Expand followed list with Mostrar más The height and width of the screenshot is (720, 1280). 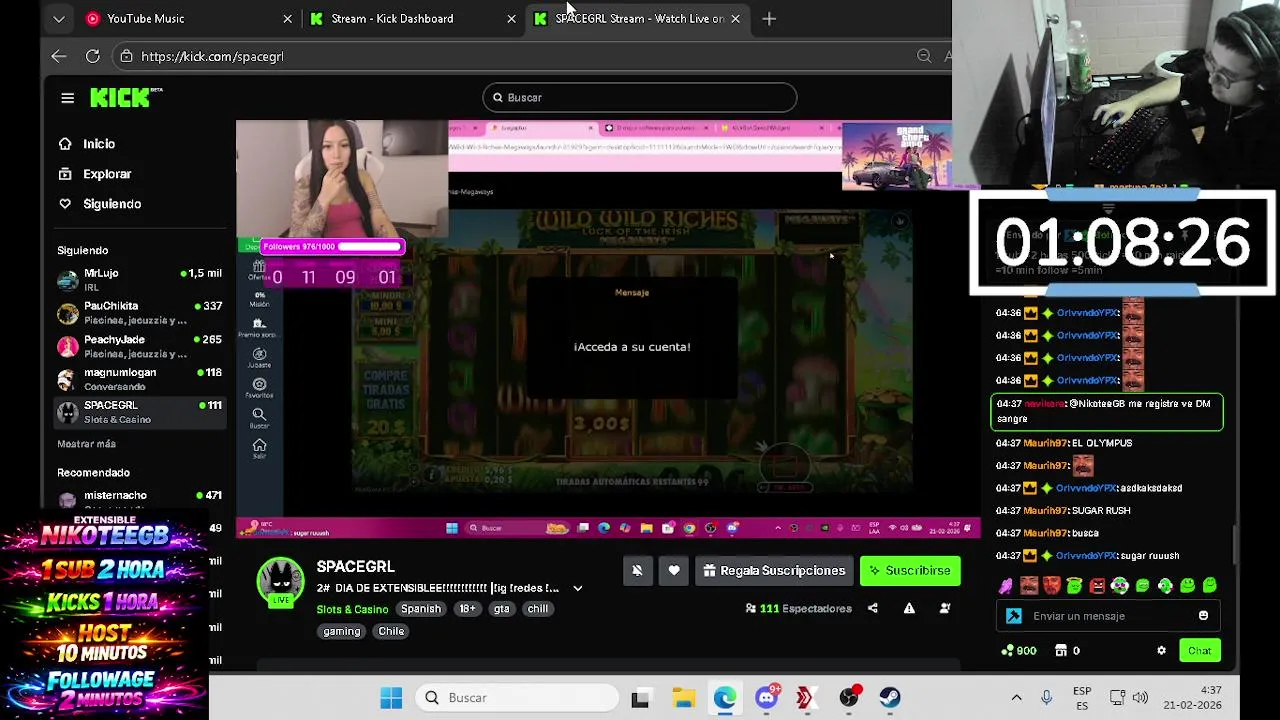[86, 444]
